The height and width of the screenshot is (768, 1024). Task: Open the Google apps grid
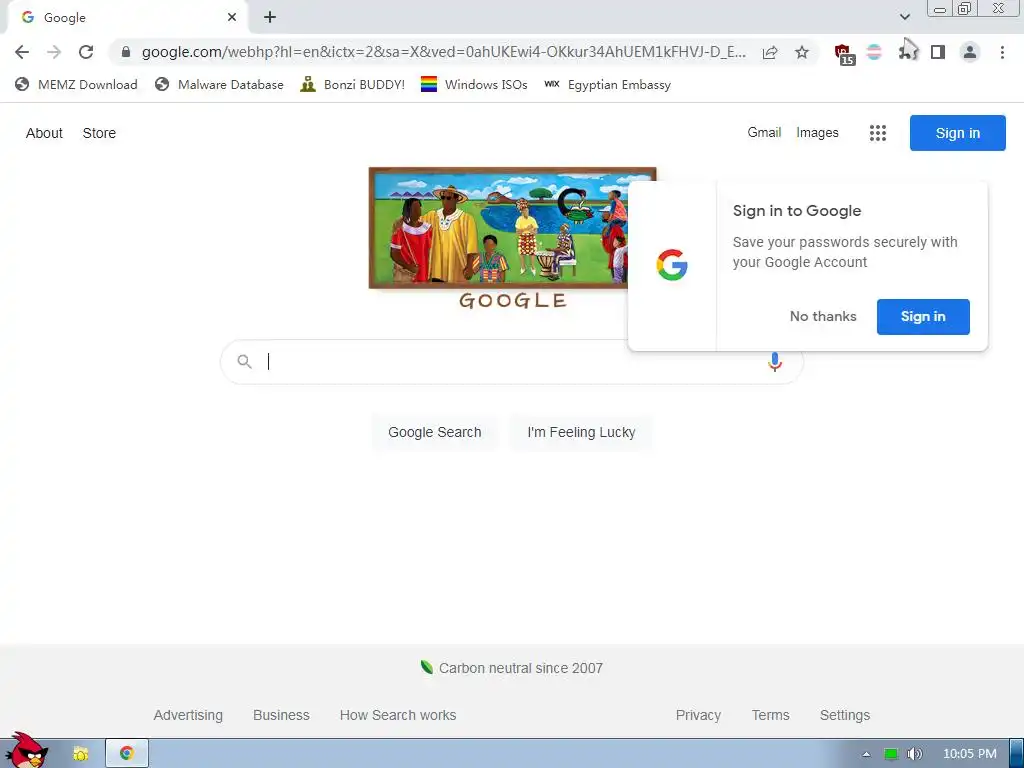(x=878, y=133)
